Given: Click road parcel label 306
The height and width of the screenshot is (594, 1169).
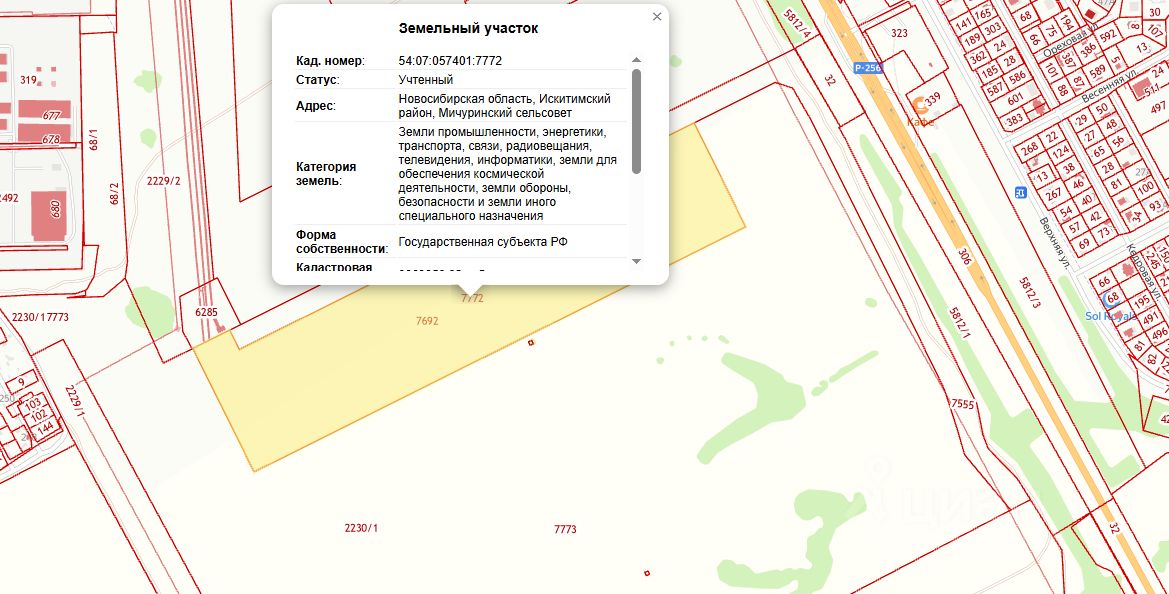Looking at the screenshot, I should (x=966, y=258).
